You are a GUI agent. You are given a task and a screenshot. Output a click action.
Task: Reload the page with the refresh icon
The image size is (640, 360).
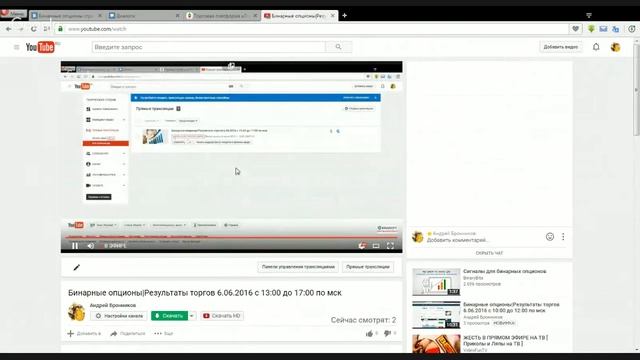pyautogui.click(x=34, y=29)
